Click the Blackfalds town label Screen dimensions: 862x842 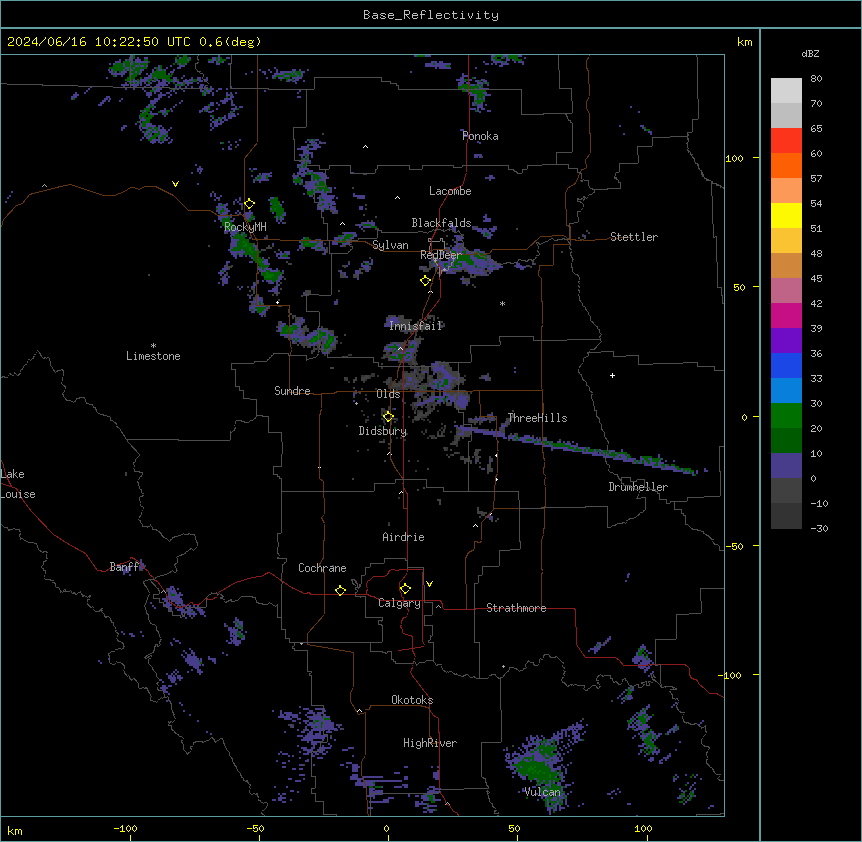click(441, 223)
